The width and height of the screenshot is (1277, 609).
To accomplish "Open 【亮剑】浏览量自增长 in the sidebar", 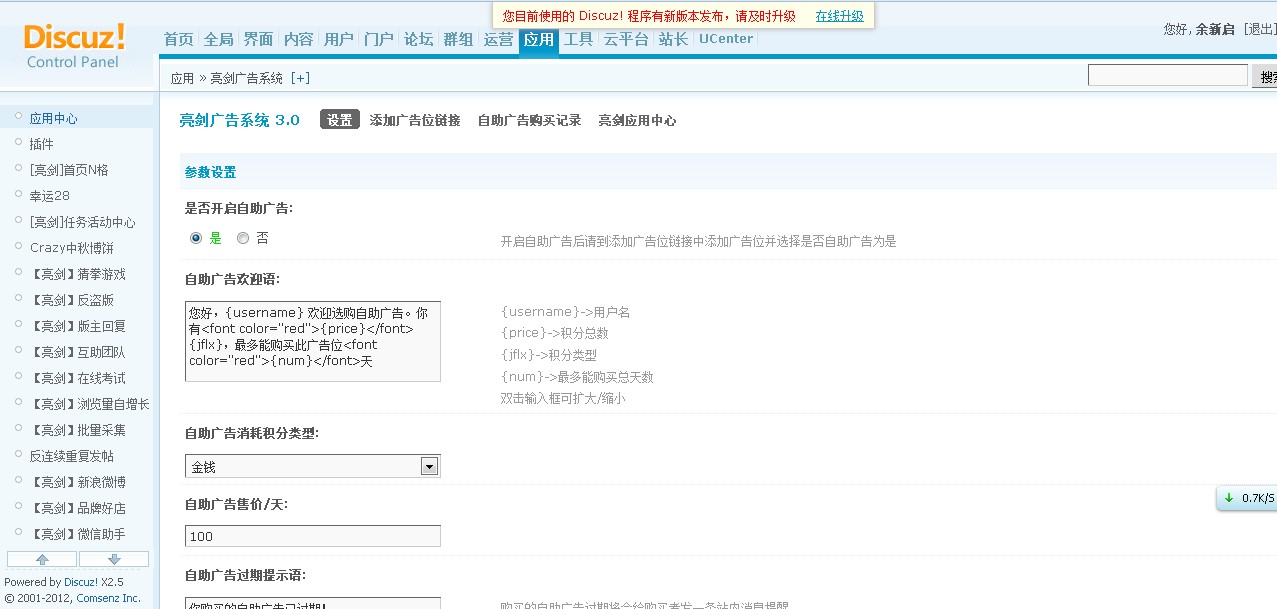I will [x=90, y=404].
